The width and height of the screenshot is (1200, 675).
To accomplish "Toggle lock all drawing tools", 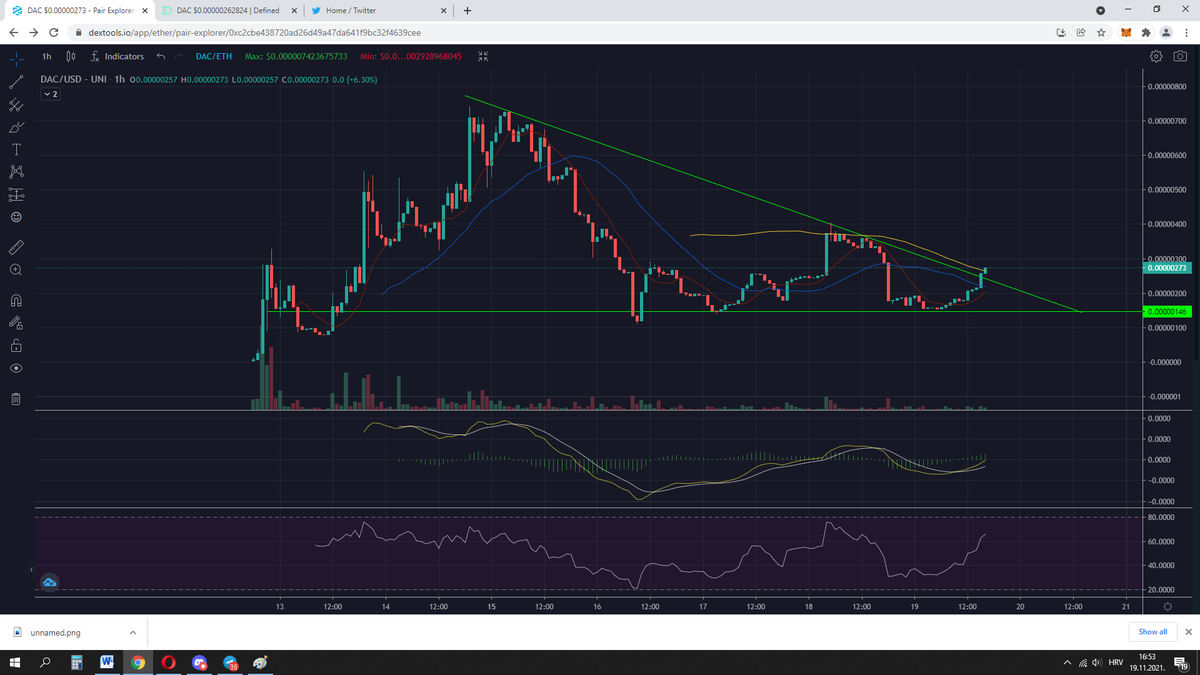I will 16,345.
